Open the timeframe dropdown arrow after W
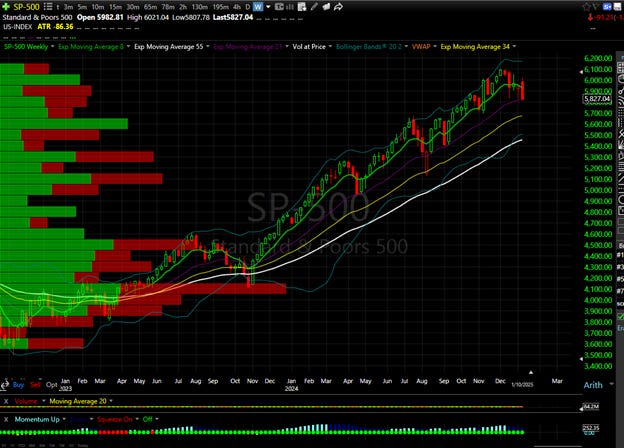Image resolution: width=624 pixels, height=448 pixels. click(268, 7)
